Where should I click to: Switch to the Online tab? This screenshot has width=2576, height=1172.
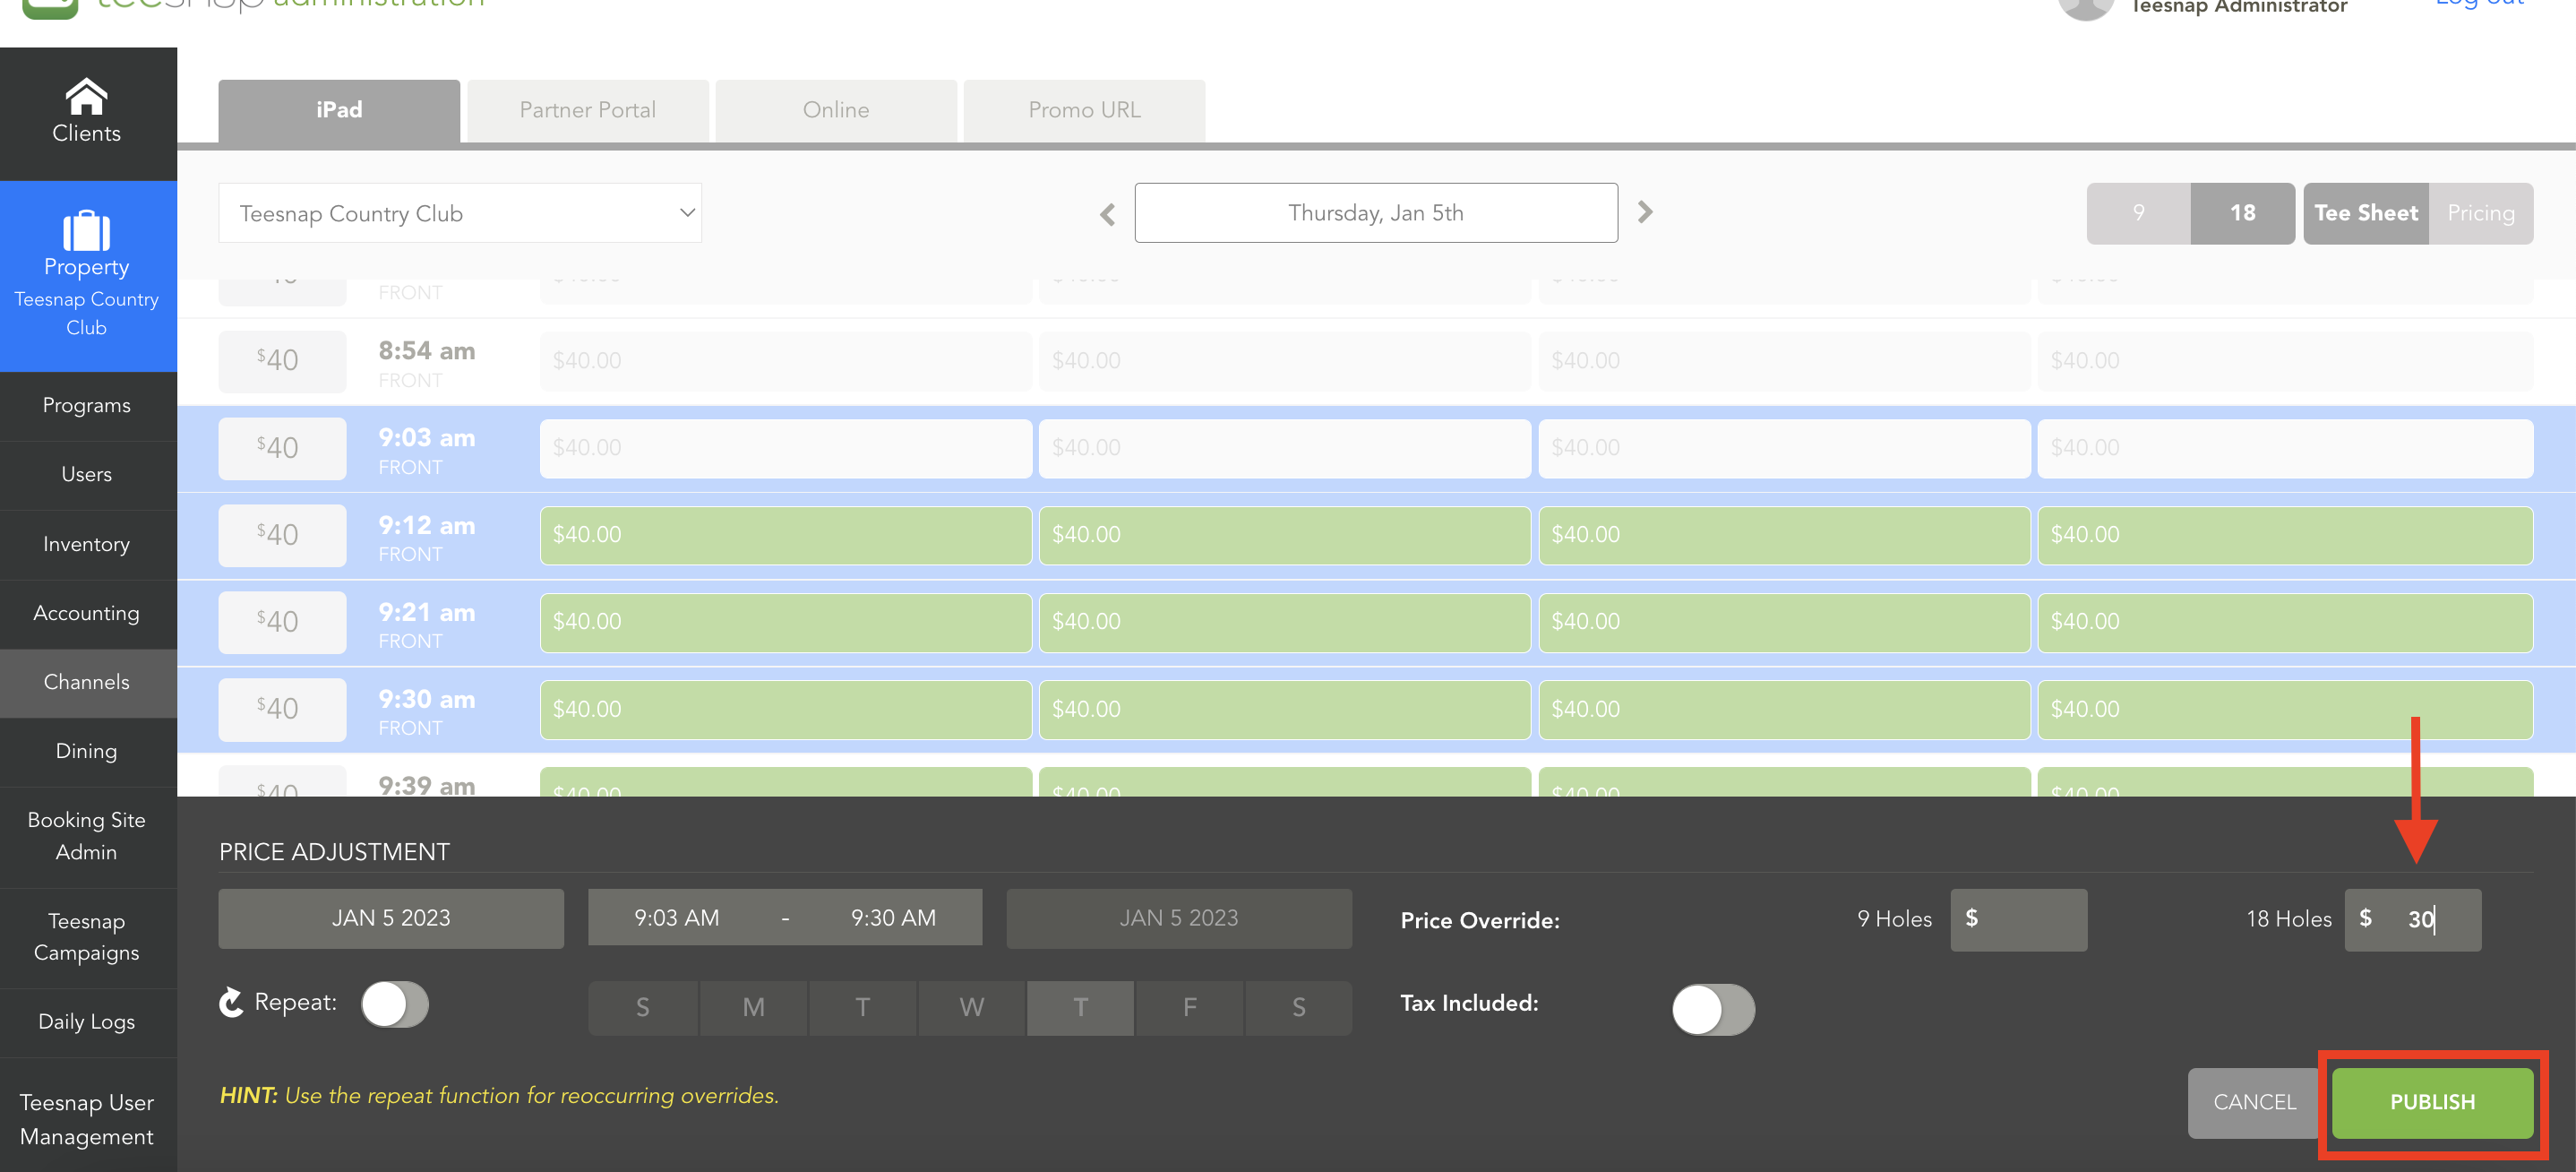pos(836,111)
